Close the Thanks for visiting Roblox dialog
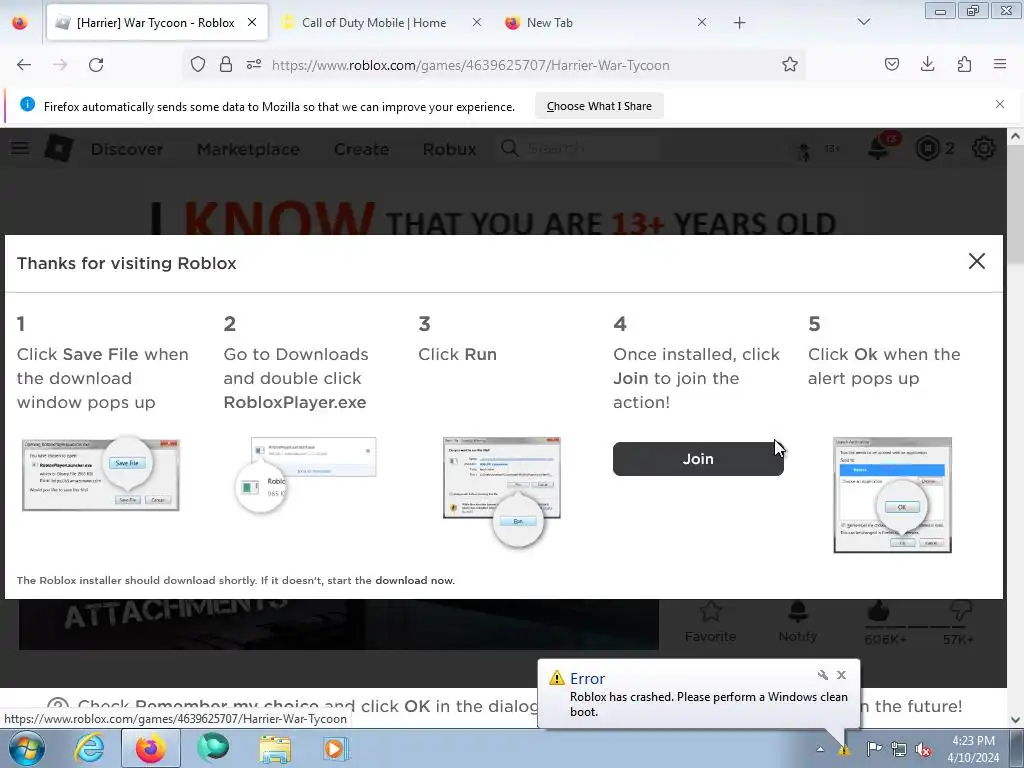 [976, 261]
